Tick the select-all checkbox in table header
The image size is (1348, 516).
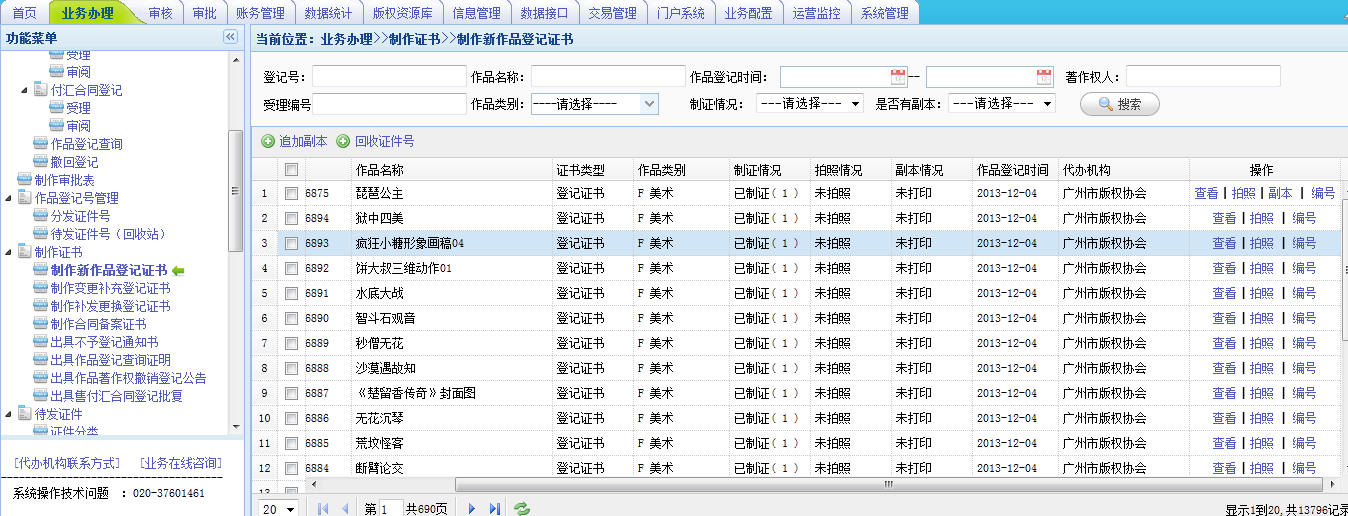click(291, 170)
